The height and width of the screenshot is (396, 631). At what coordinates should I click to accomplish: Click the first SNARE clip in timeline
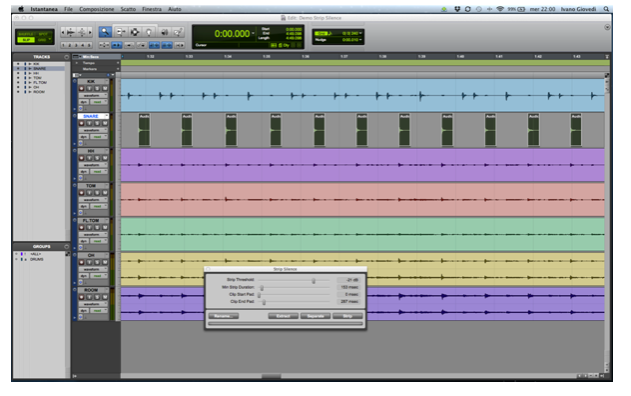point(144,130)
